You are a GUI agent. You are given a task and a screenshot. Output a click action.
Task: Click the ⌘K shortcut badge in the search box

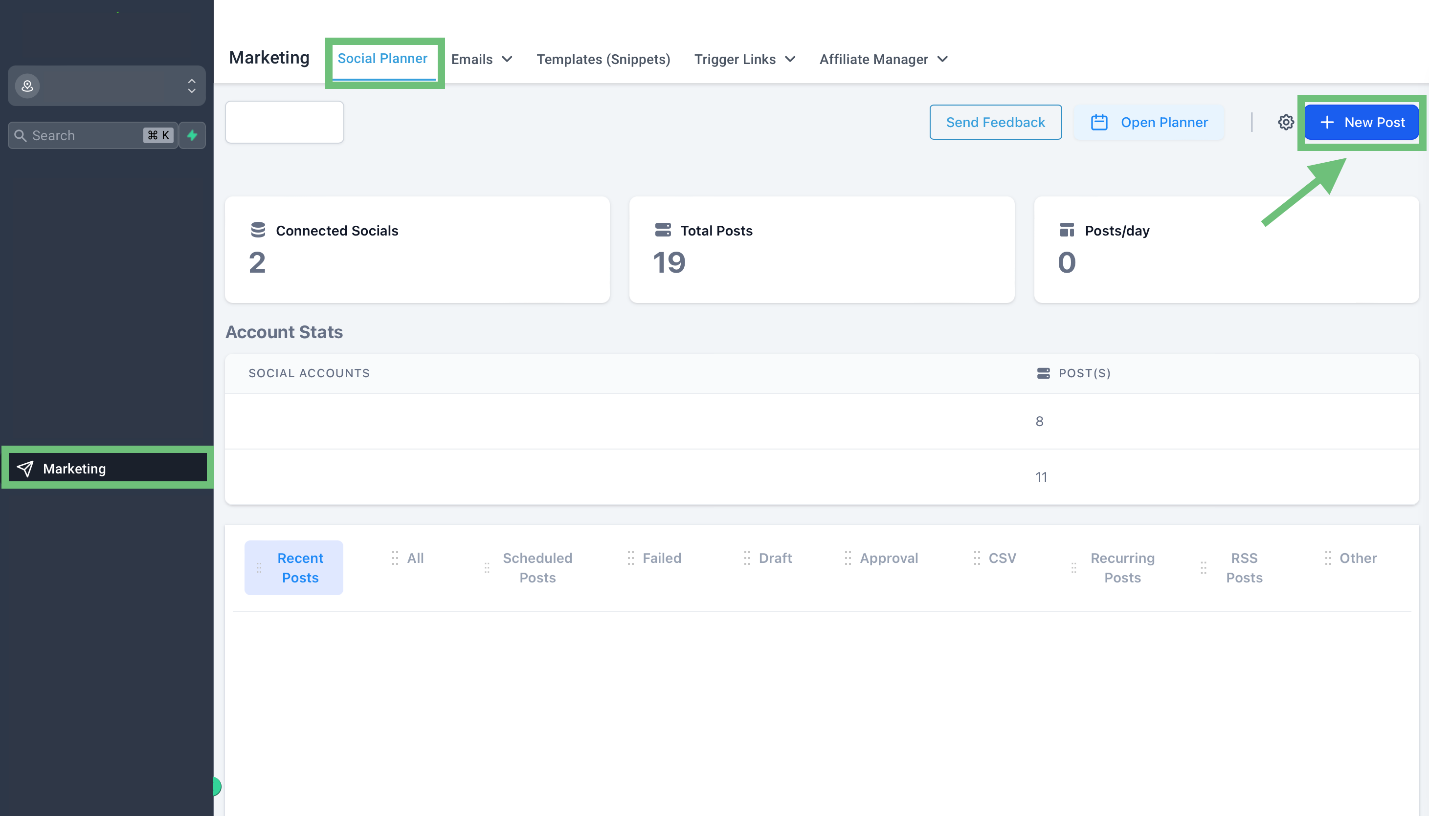coord(158,135)
